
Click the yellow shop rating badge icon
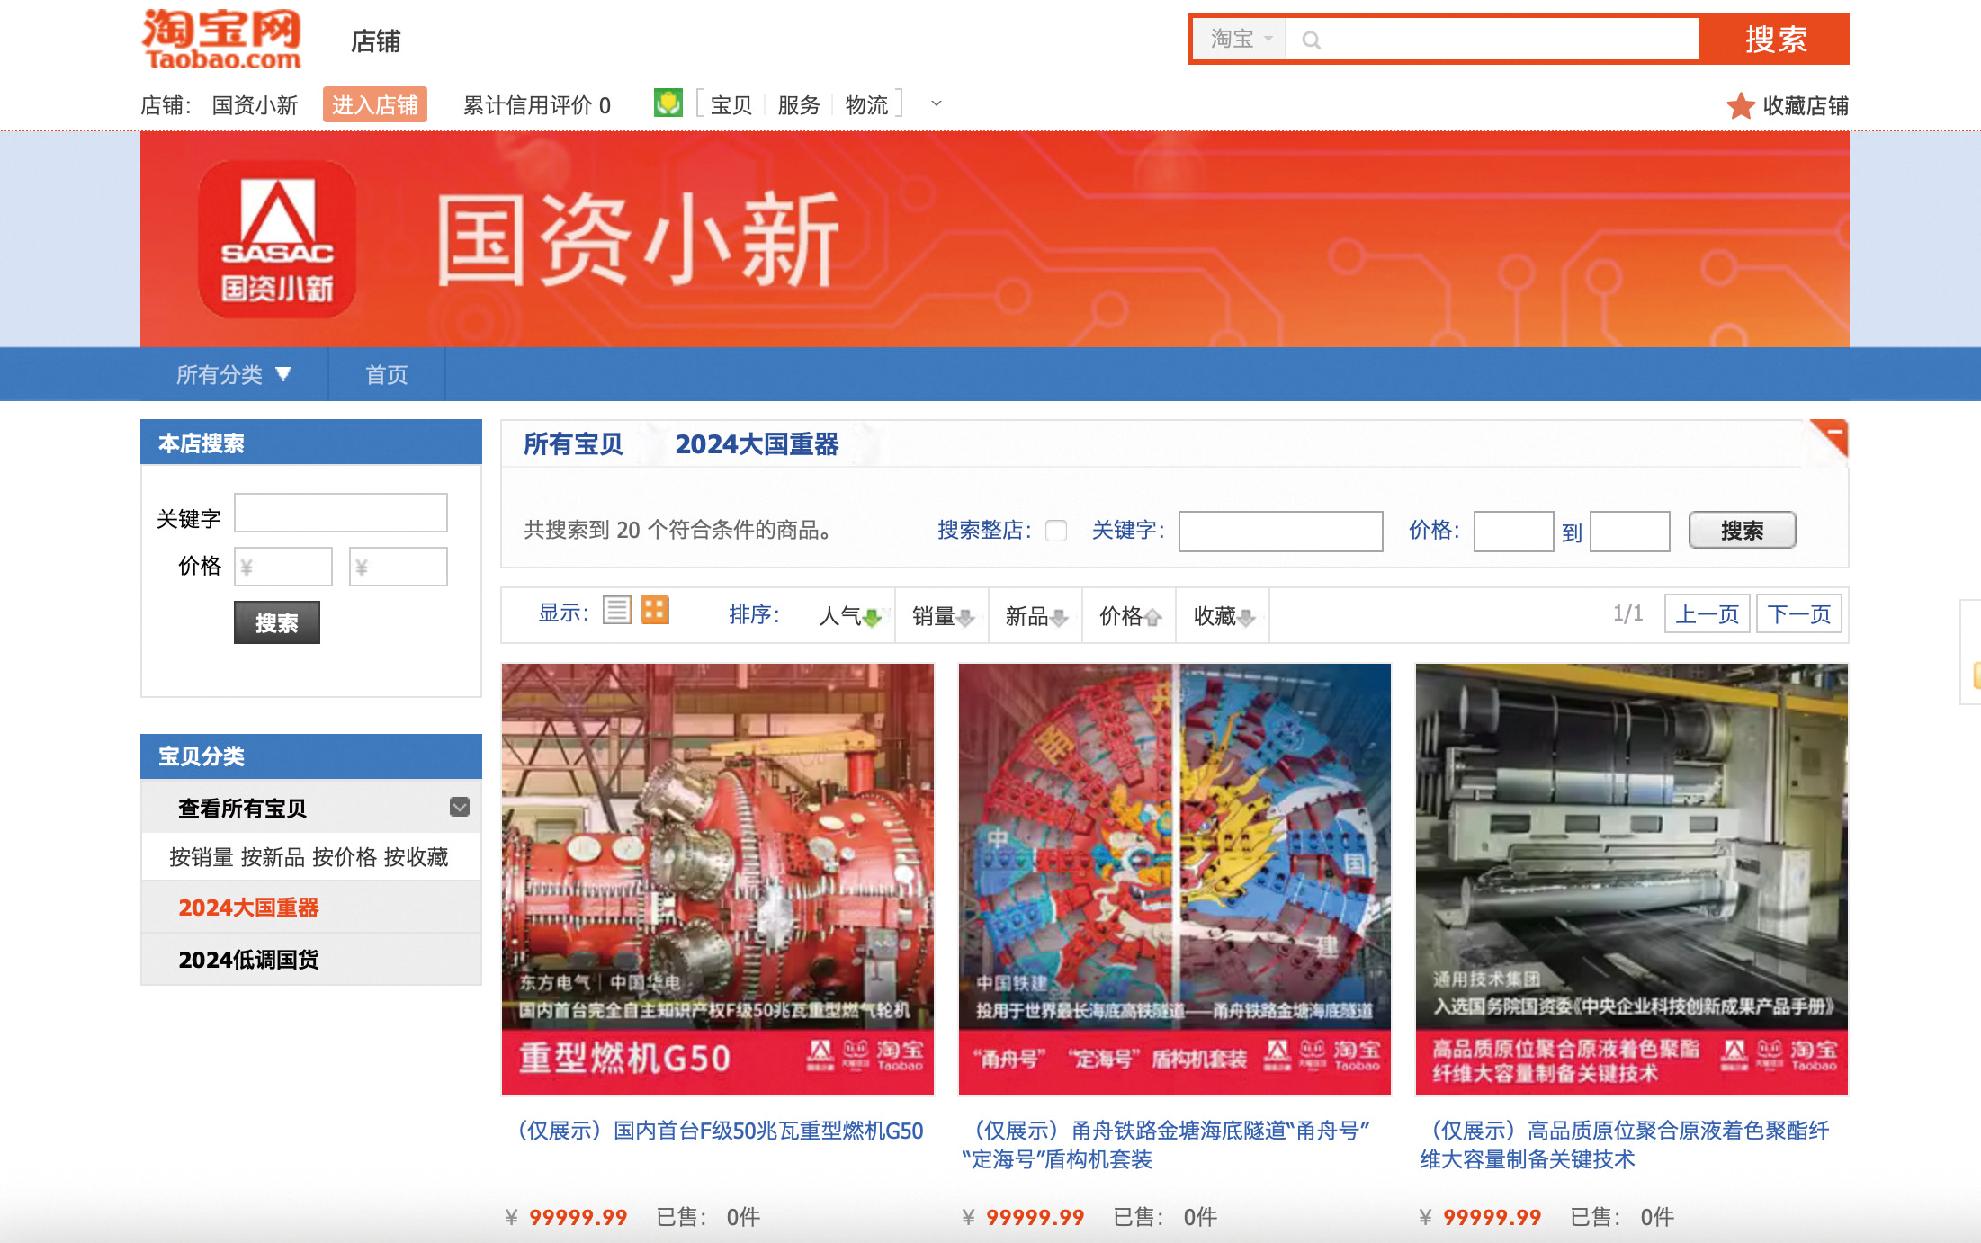point(668,103)
